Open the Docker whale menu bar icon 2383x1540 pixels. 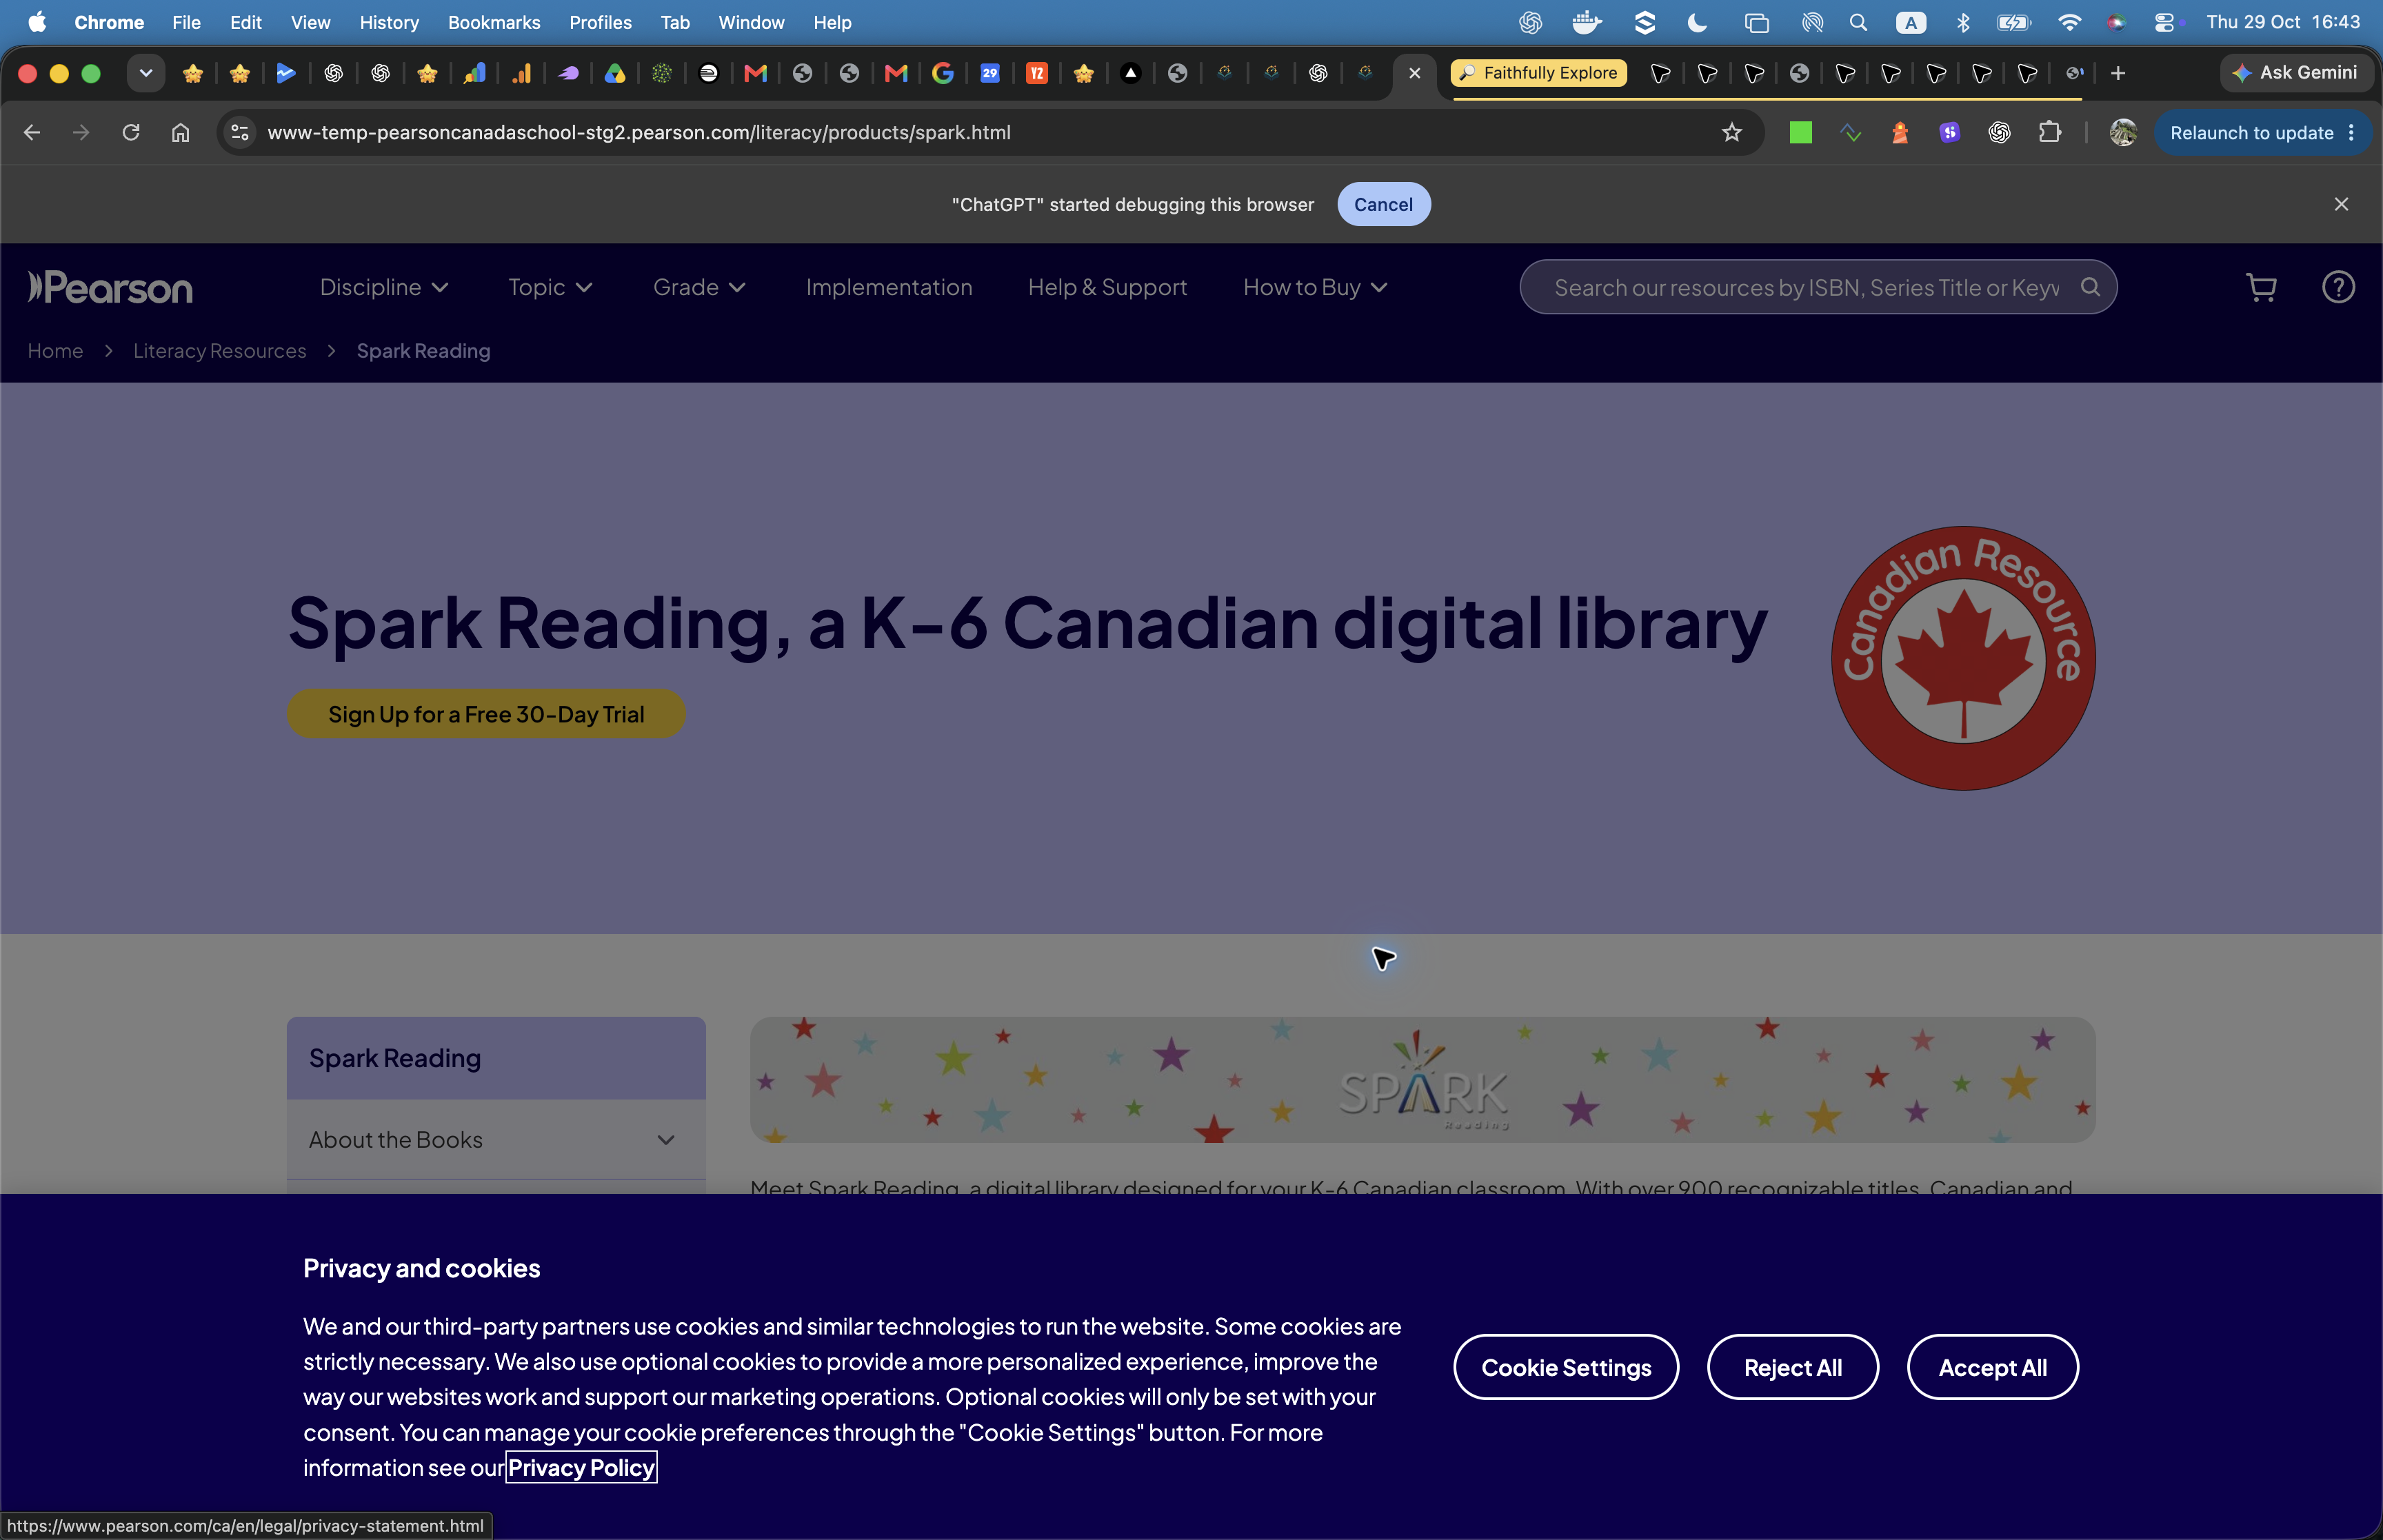point(1587,22)
